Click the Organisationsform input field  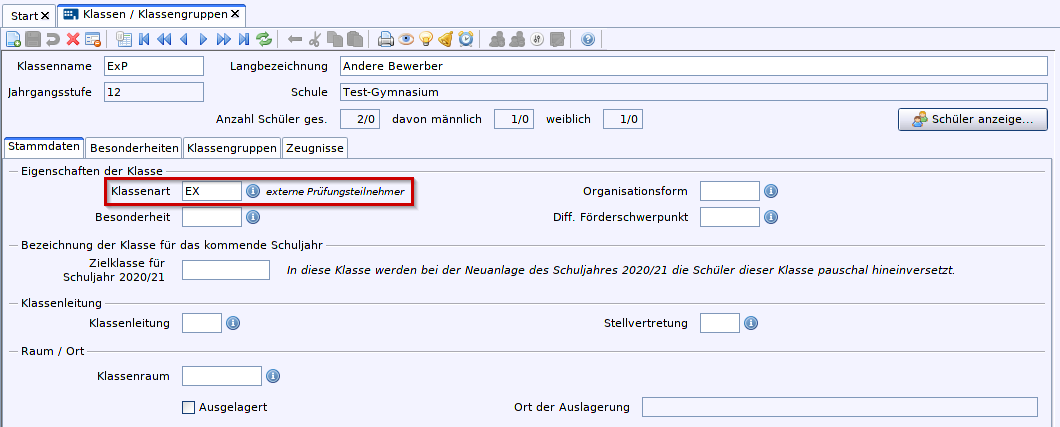[x=730, y=191]
